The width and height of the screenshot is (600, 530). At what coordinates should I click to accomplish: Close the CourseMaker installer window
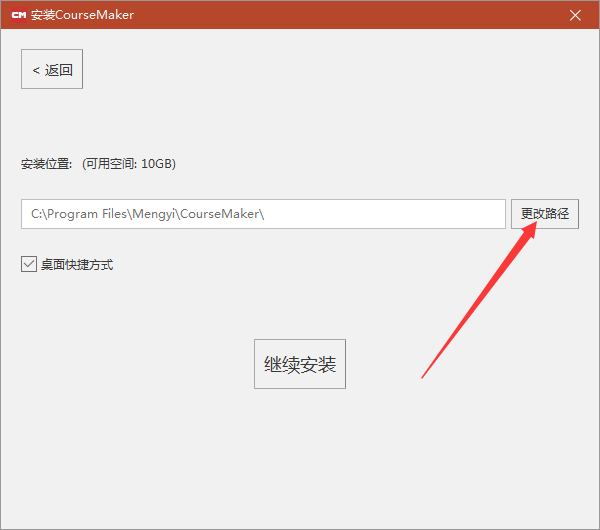(x=575, y=15)
